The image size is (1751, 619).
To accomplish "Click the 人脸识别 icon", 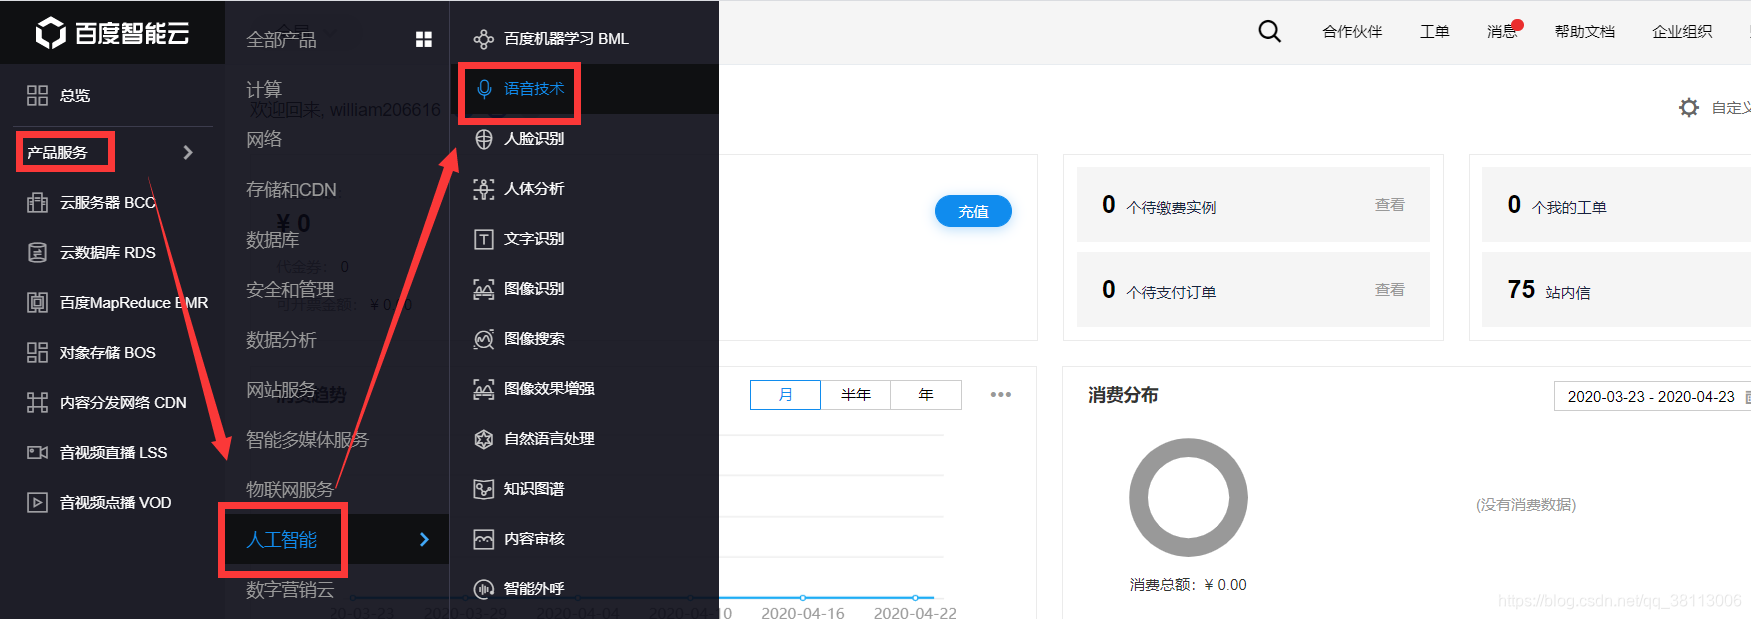I will [x=484, y=139].
